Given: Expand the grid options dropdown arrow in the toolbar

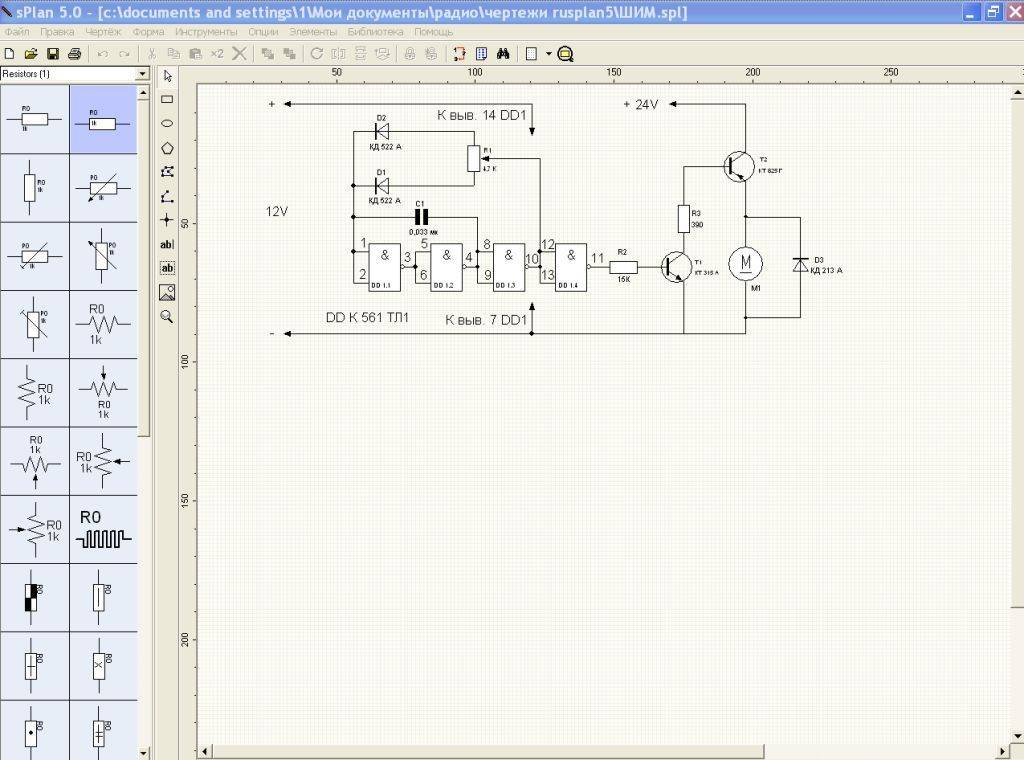Looking at the screenshot, I should [548, 53].
